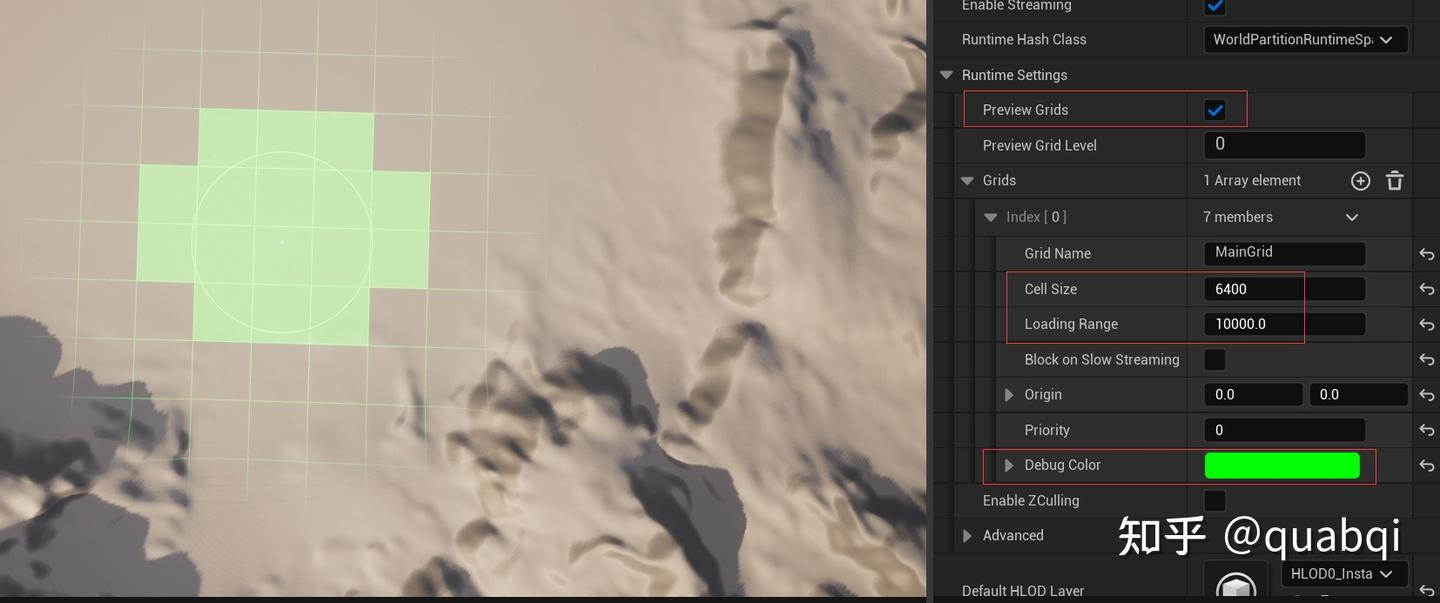Disable the Enable Streaming checkbox
The image size is (1440, 603).
(x=1214, y=6)
